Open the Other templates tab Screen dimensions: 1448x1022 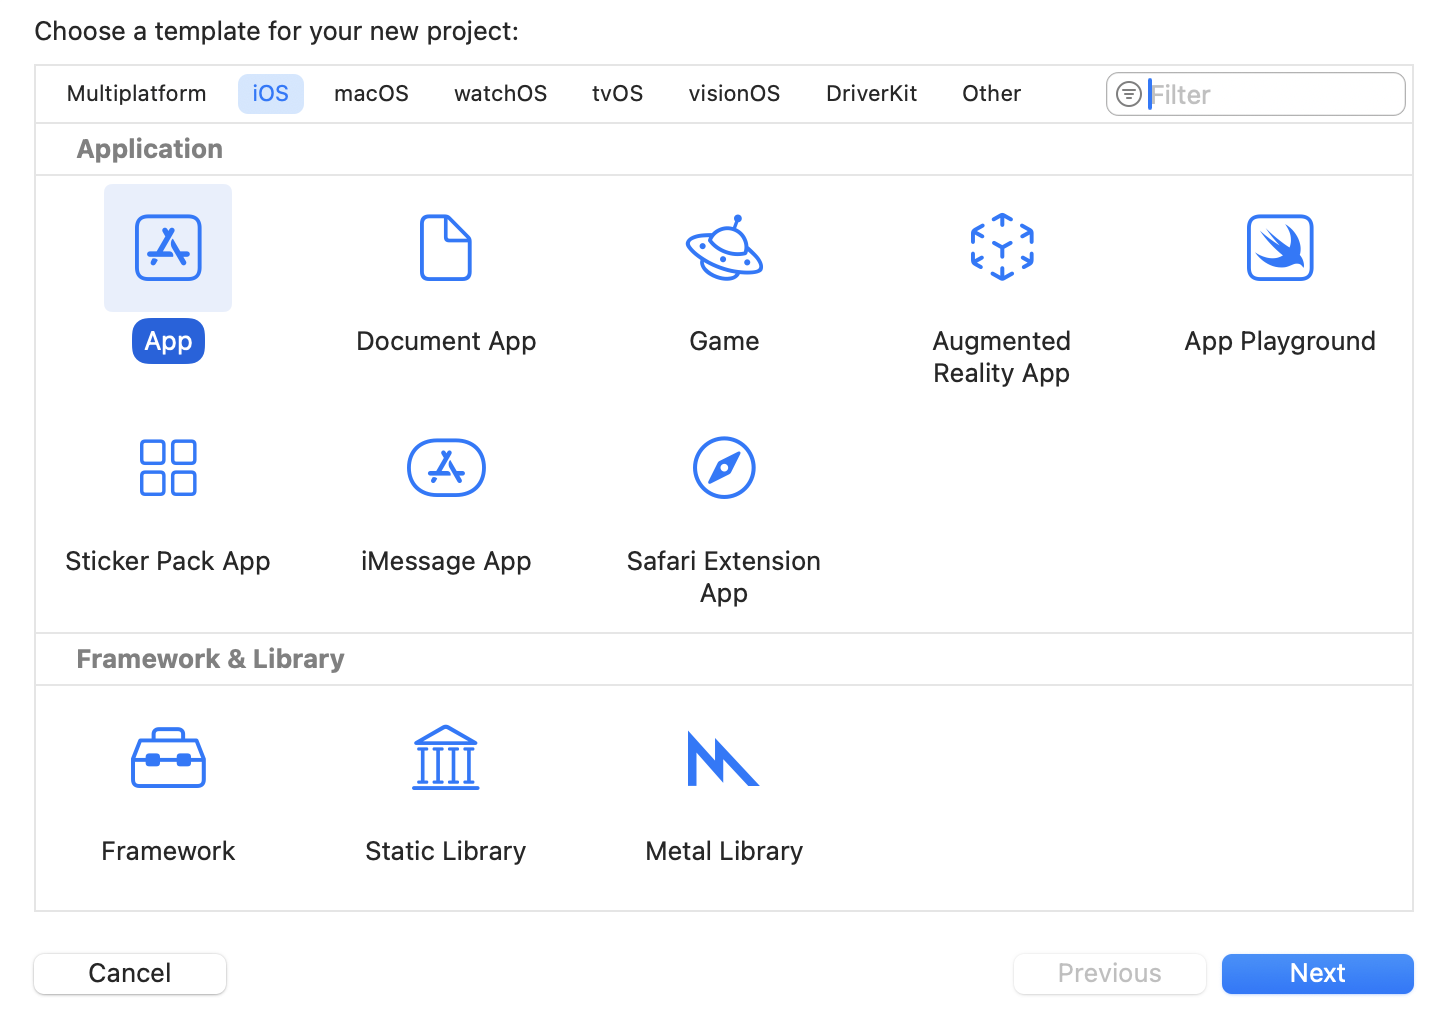992,94
